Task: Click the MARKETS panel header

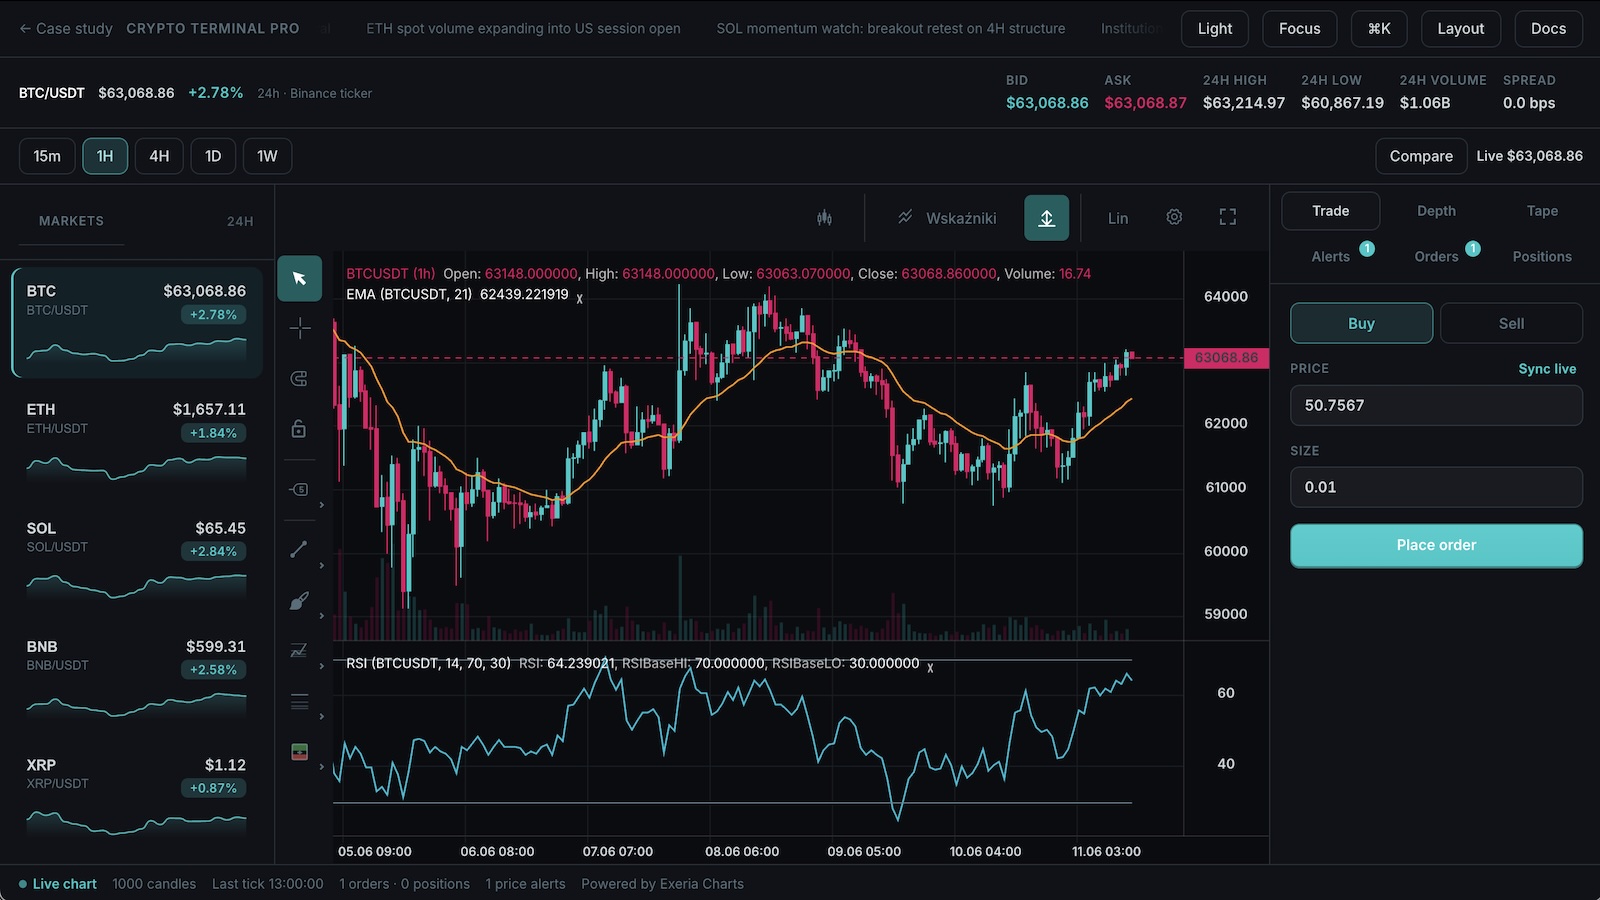Action: [71, 221]
